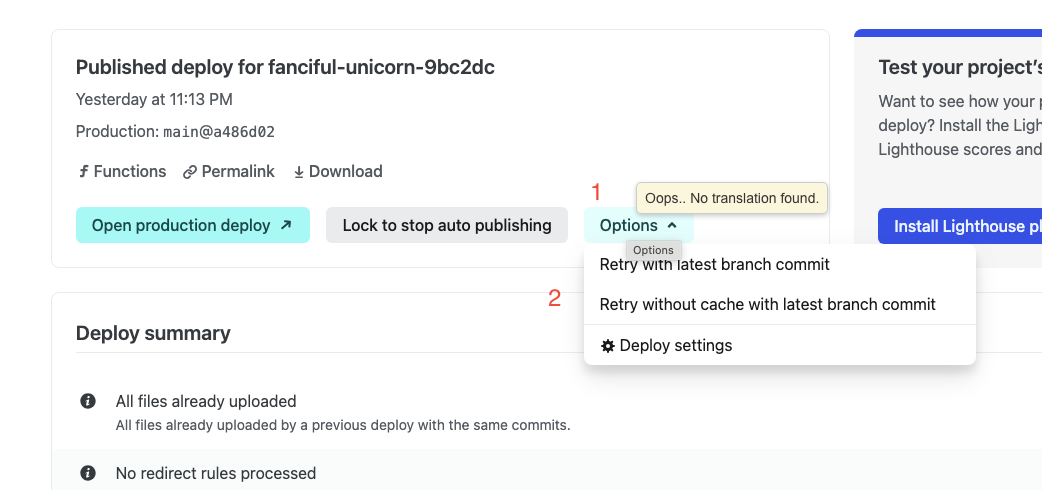
Task: Click the Download arrow icon
Action: [x=298, y=172]
